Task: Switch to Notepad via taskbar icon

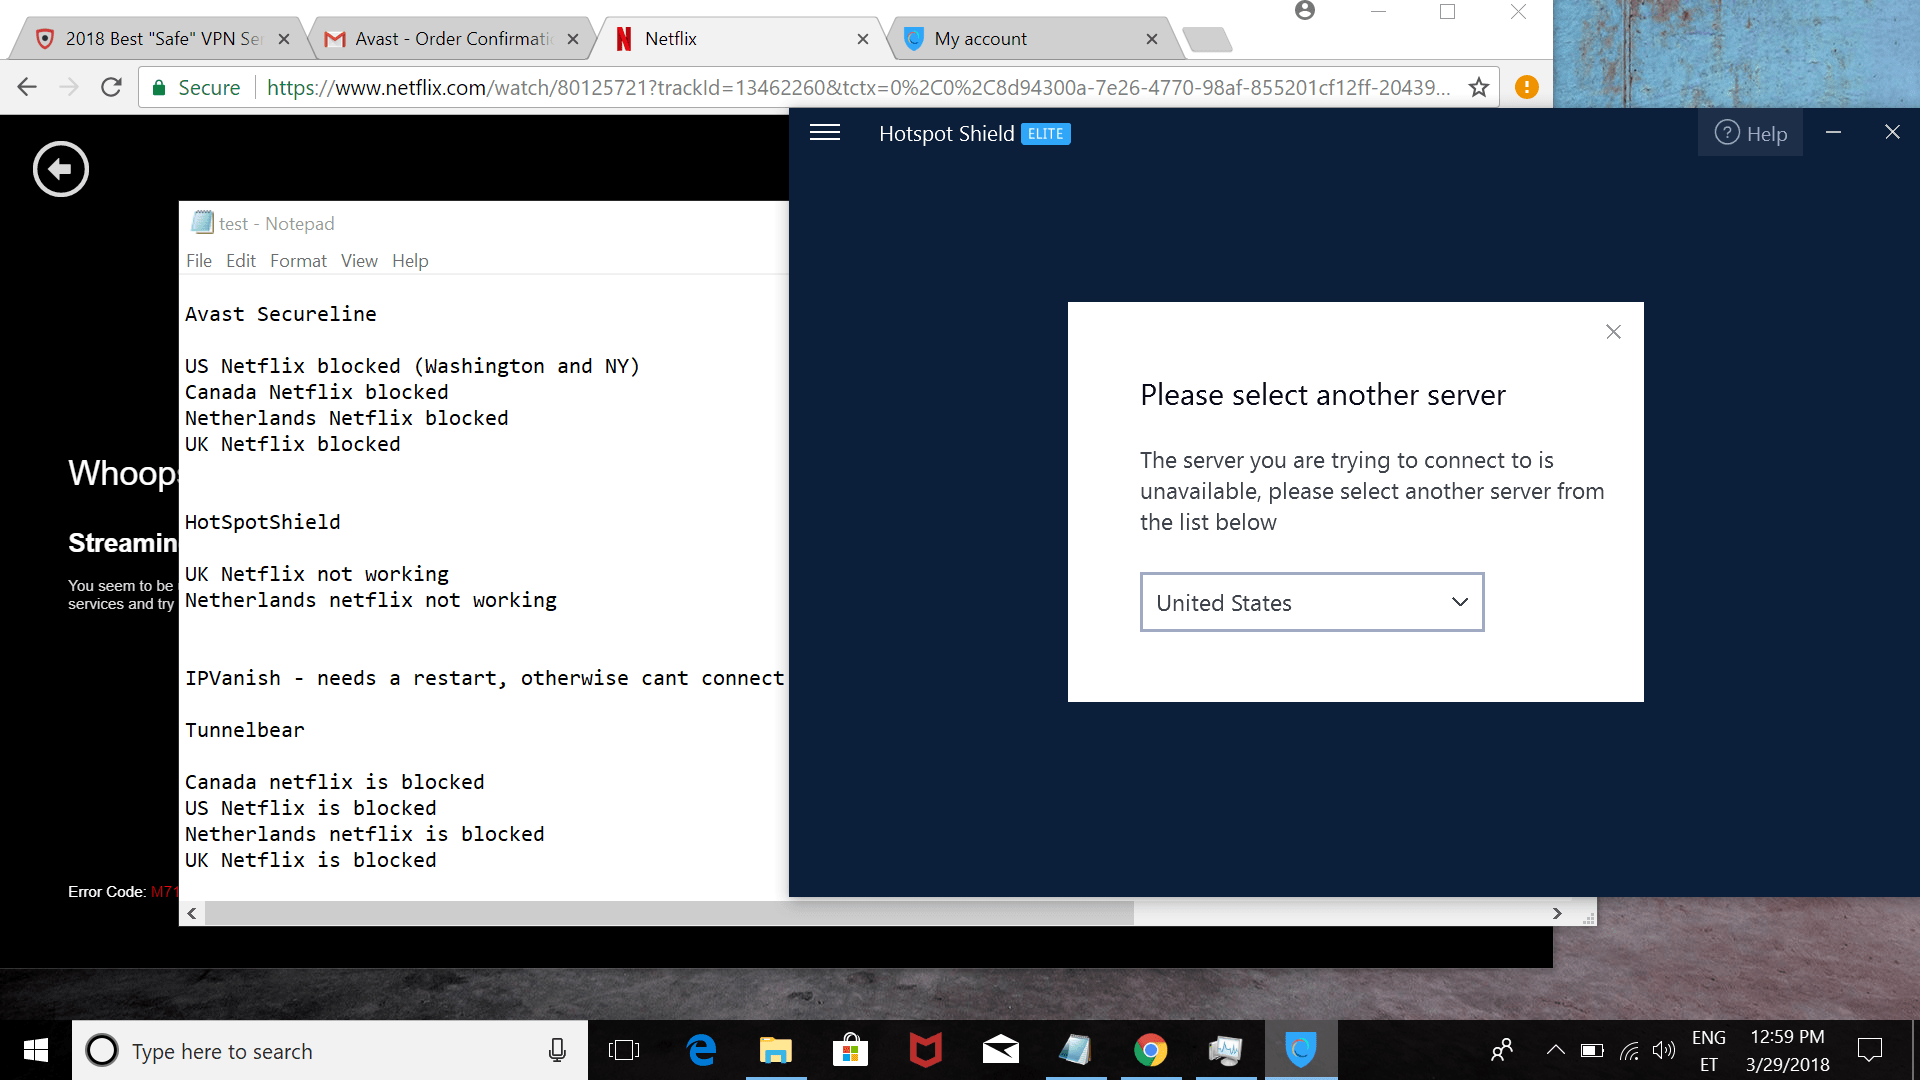Action: 1075,1050
